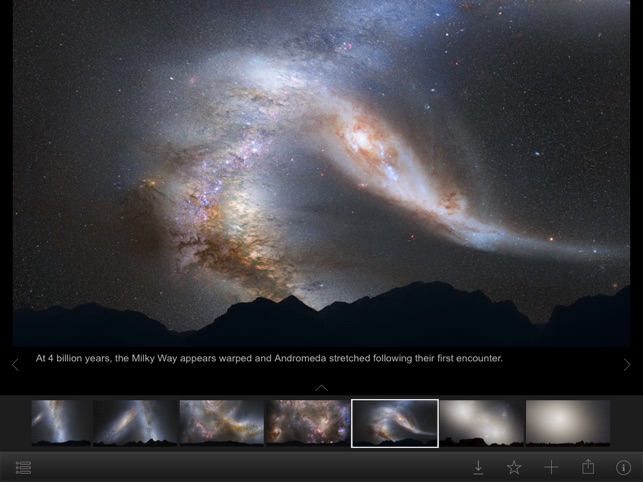The height and width of the screenshot is (482, 643).
Task: Open the sixth thumbnail with two glowing cores
Action: click(x=482, y=423)
